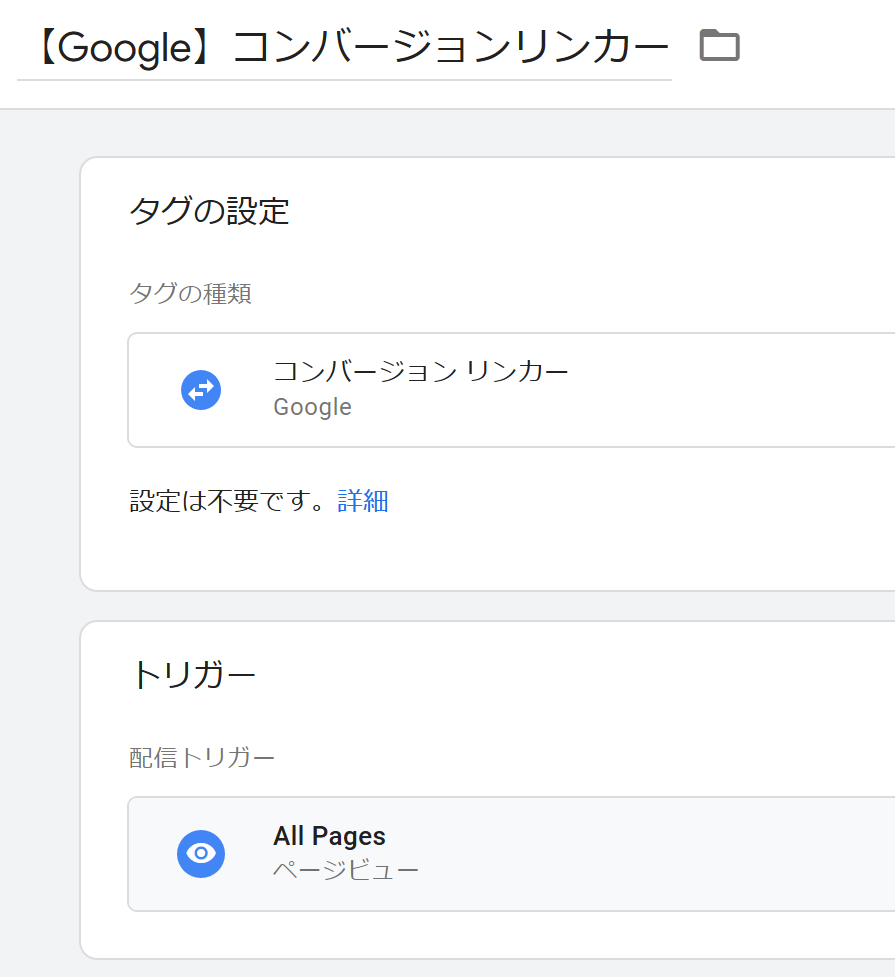Open the 詳細 link

pos(363,501)
